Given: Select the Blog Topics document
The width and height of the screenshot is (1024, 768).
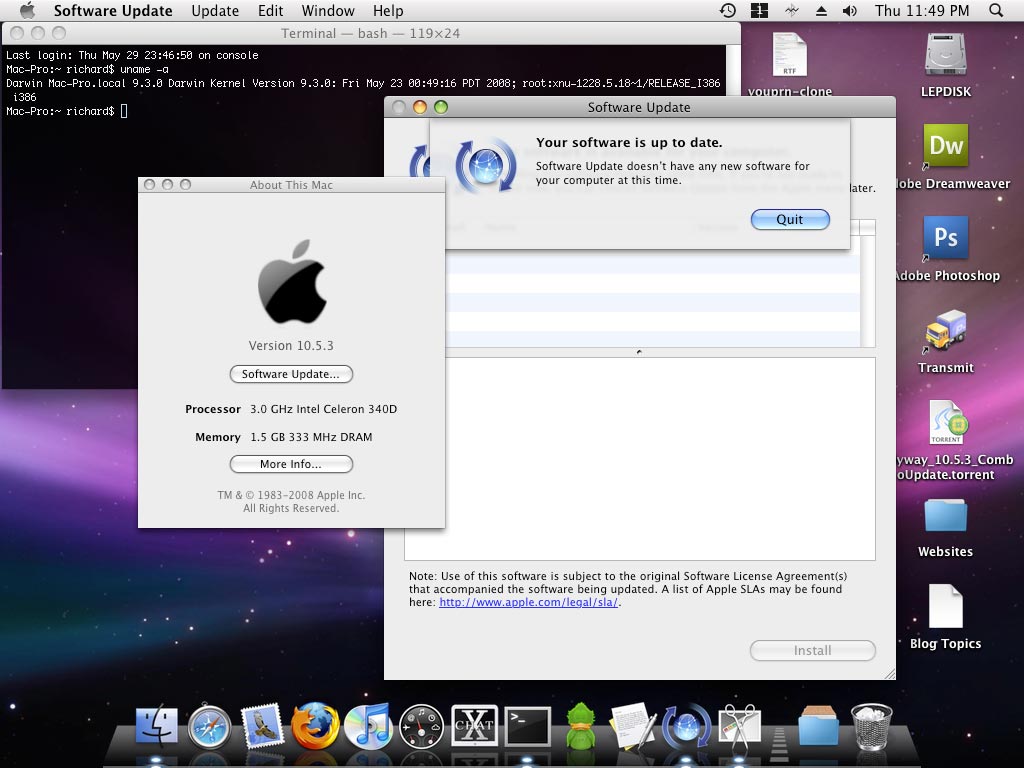Looking at the screenshot, I should (x=946, y=606).
